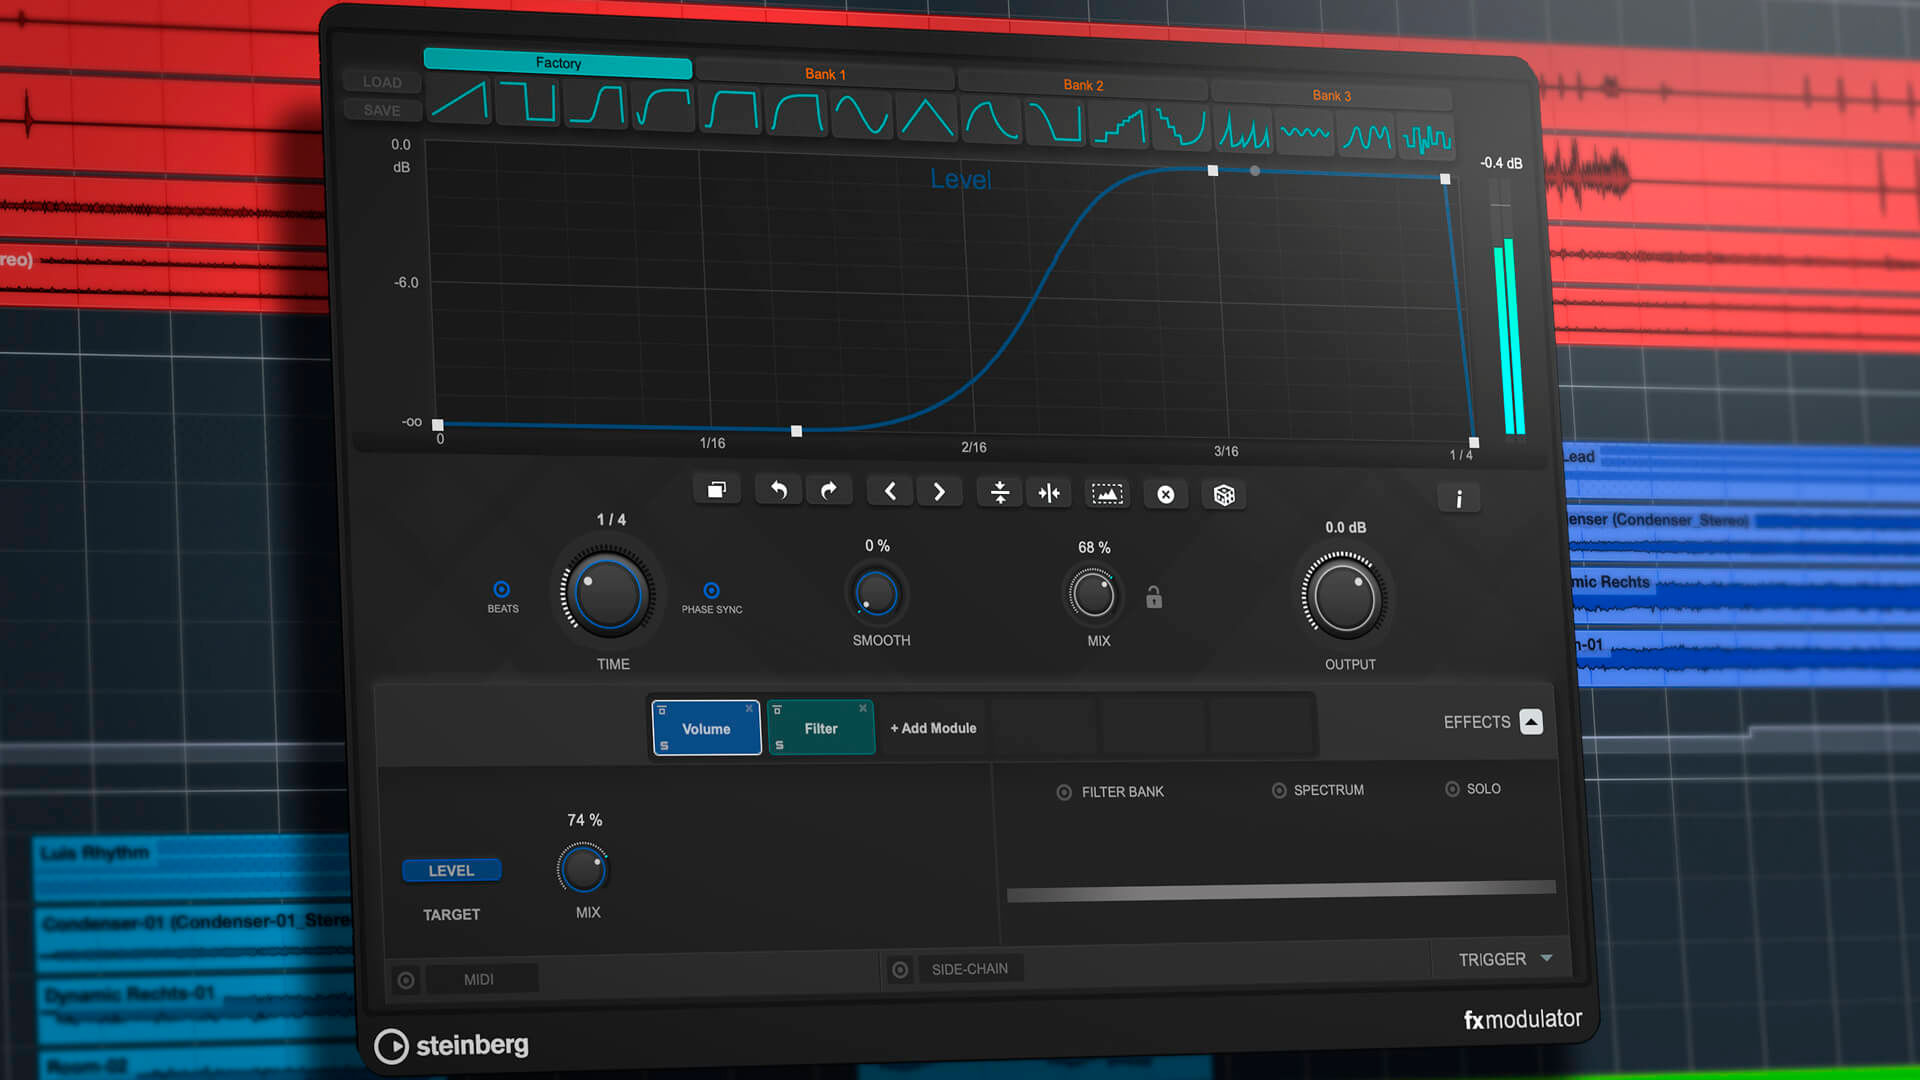
Task: Shift curve right with arrow button
Action: click(939, 492)
